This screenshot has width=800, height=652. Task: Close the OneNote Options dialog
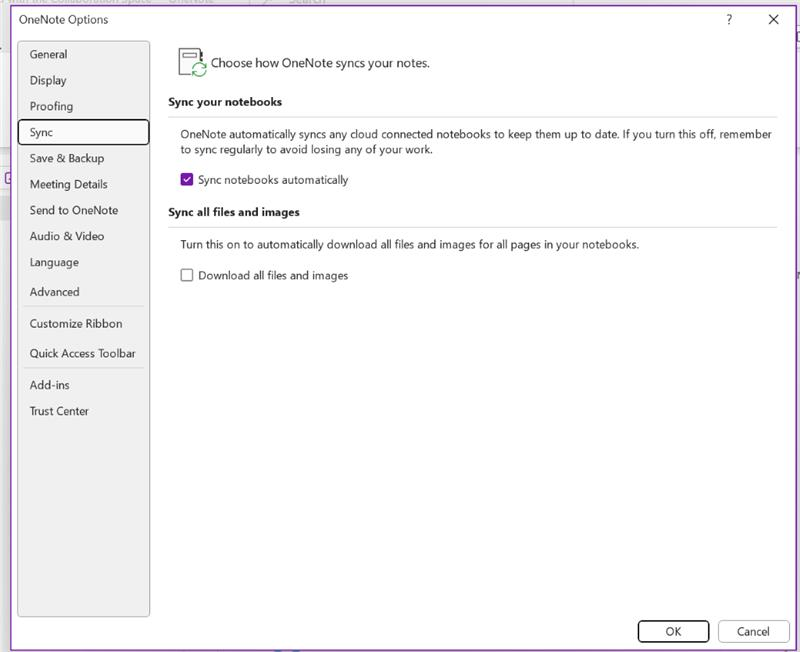pyautogui.click(x=773, y=20)
